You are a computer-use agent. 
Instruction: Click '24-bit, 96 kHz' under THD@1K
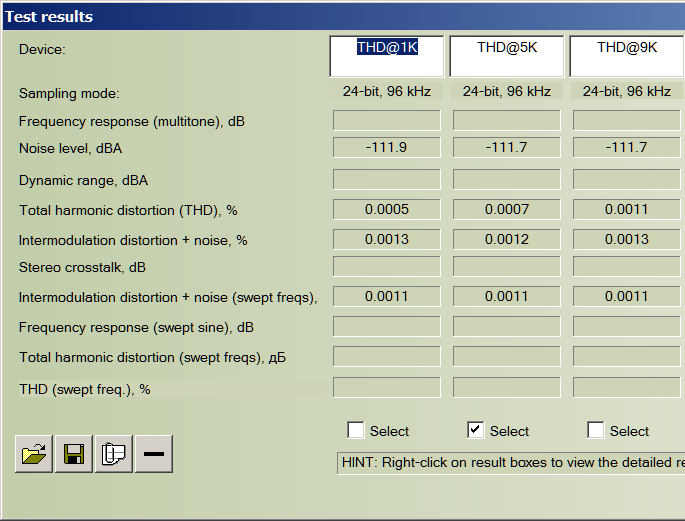(x=387, y=91)
